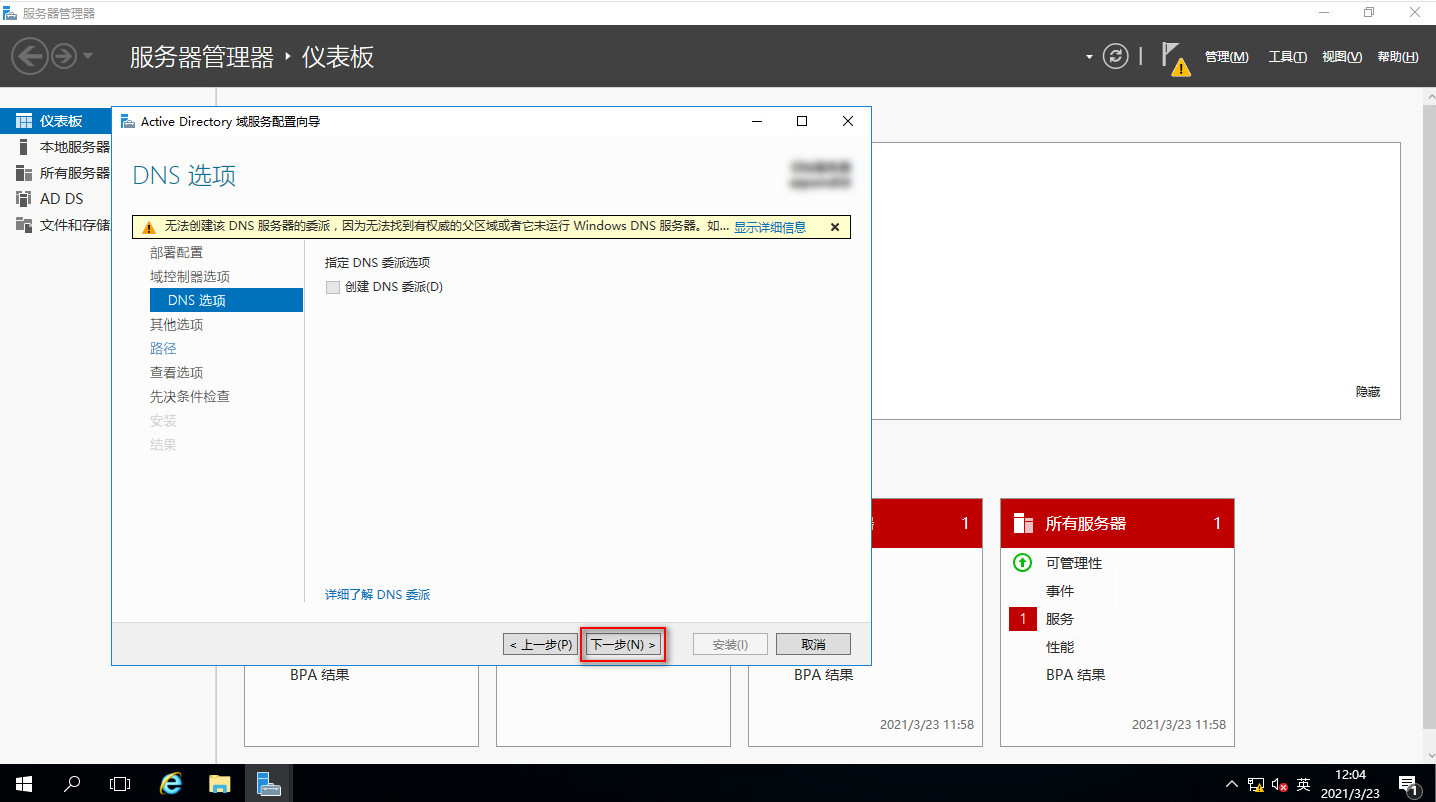Click the forward navigation arrow in Server Manager
Screen dimensions: 1436x802
tap(64, 56)
